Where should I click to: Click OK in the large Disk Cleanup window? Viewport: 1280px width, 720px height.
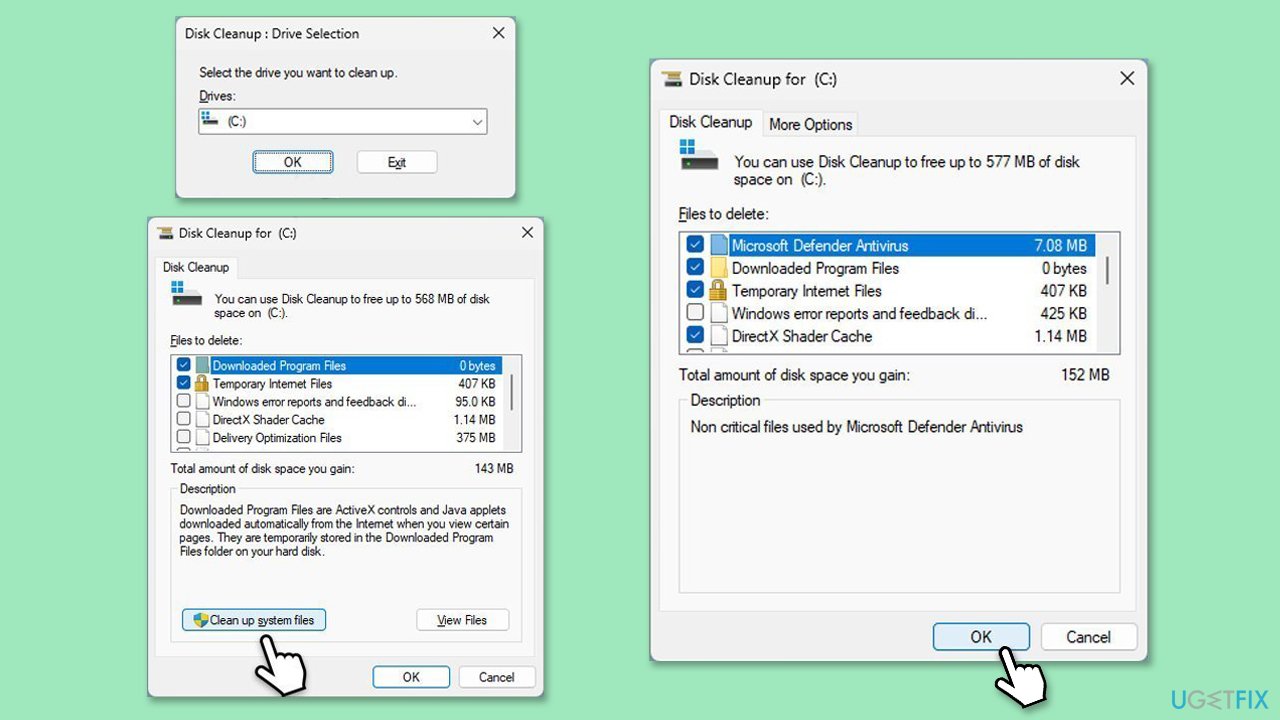pos(981,637)
